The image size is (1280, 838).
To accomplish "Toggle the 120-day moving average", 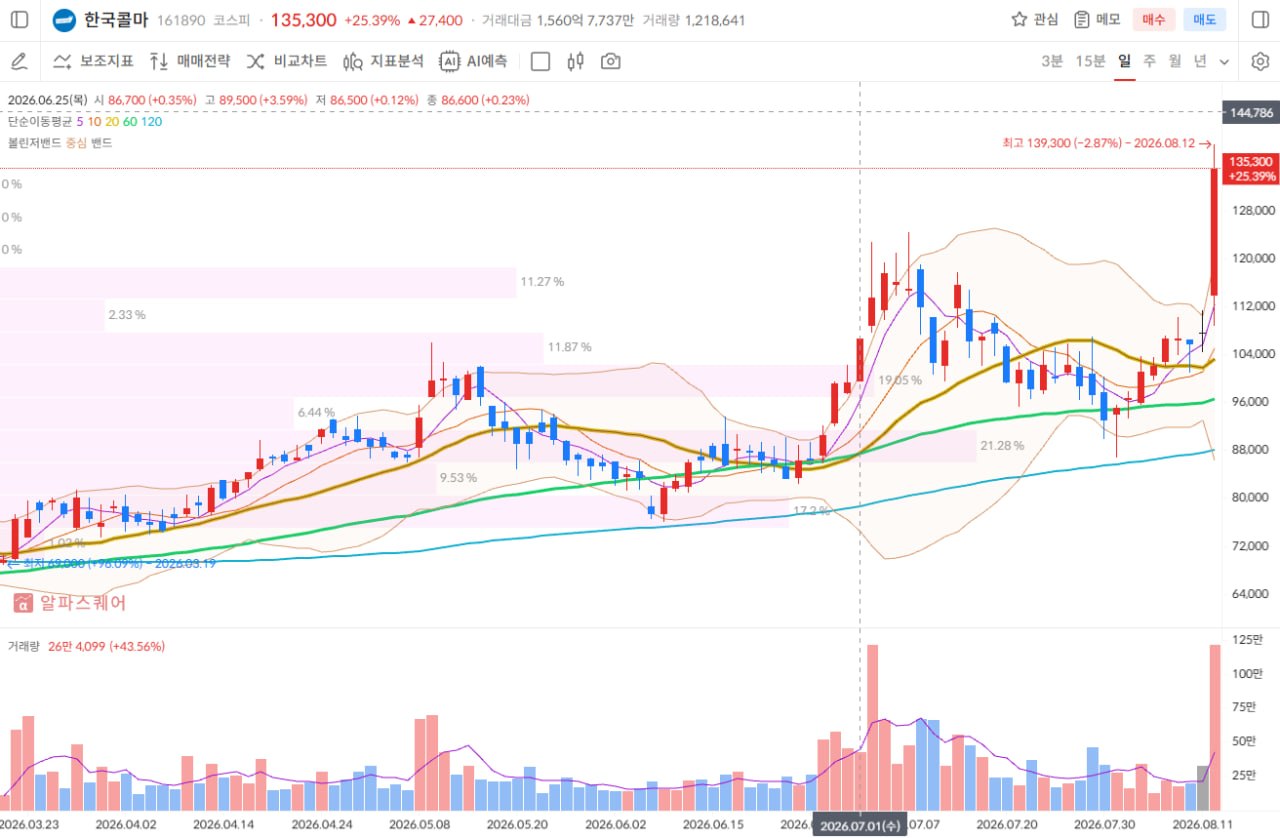I will 151,121.
